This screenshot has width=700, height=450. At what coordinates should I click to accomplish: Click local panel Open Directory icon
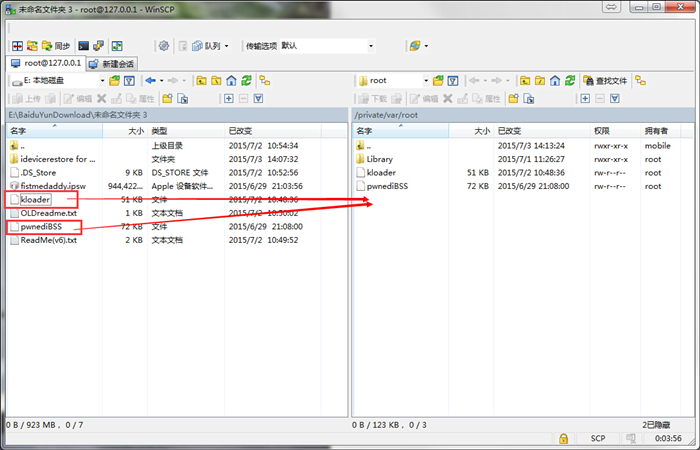pyautogui.click(x=115, y=81)
